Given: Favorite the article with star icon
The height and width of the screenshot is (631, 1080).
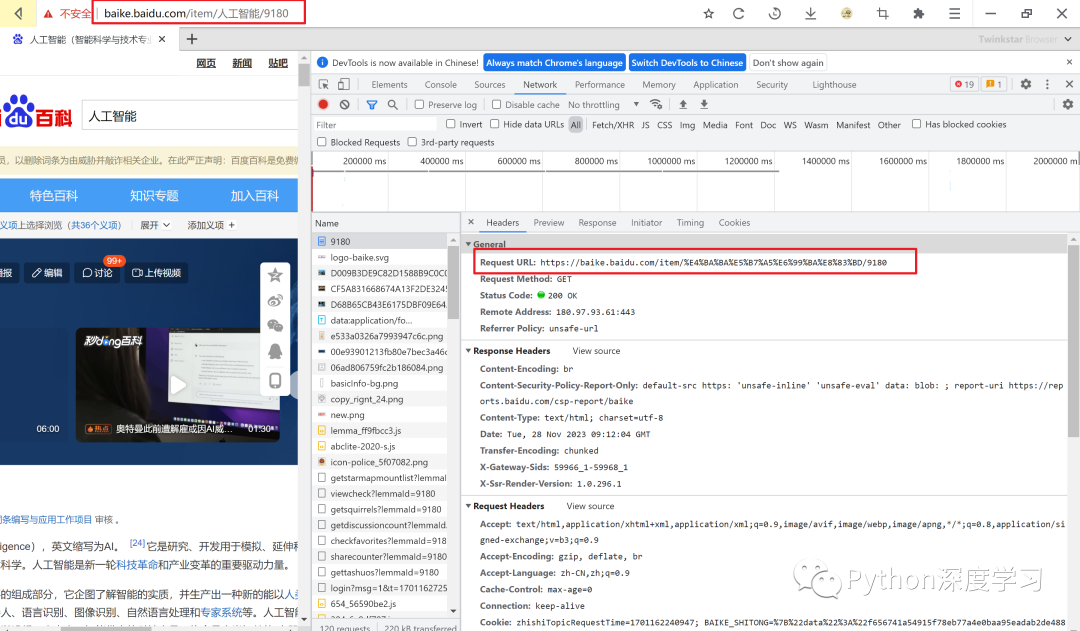Looking at the screenshot, I should click(x=275, y=275).
